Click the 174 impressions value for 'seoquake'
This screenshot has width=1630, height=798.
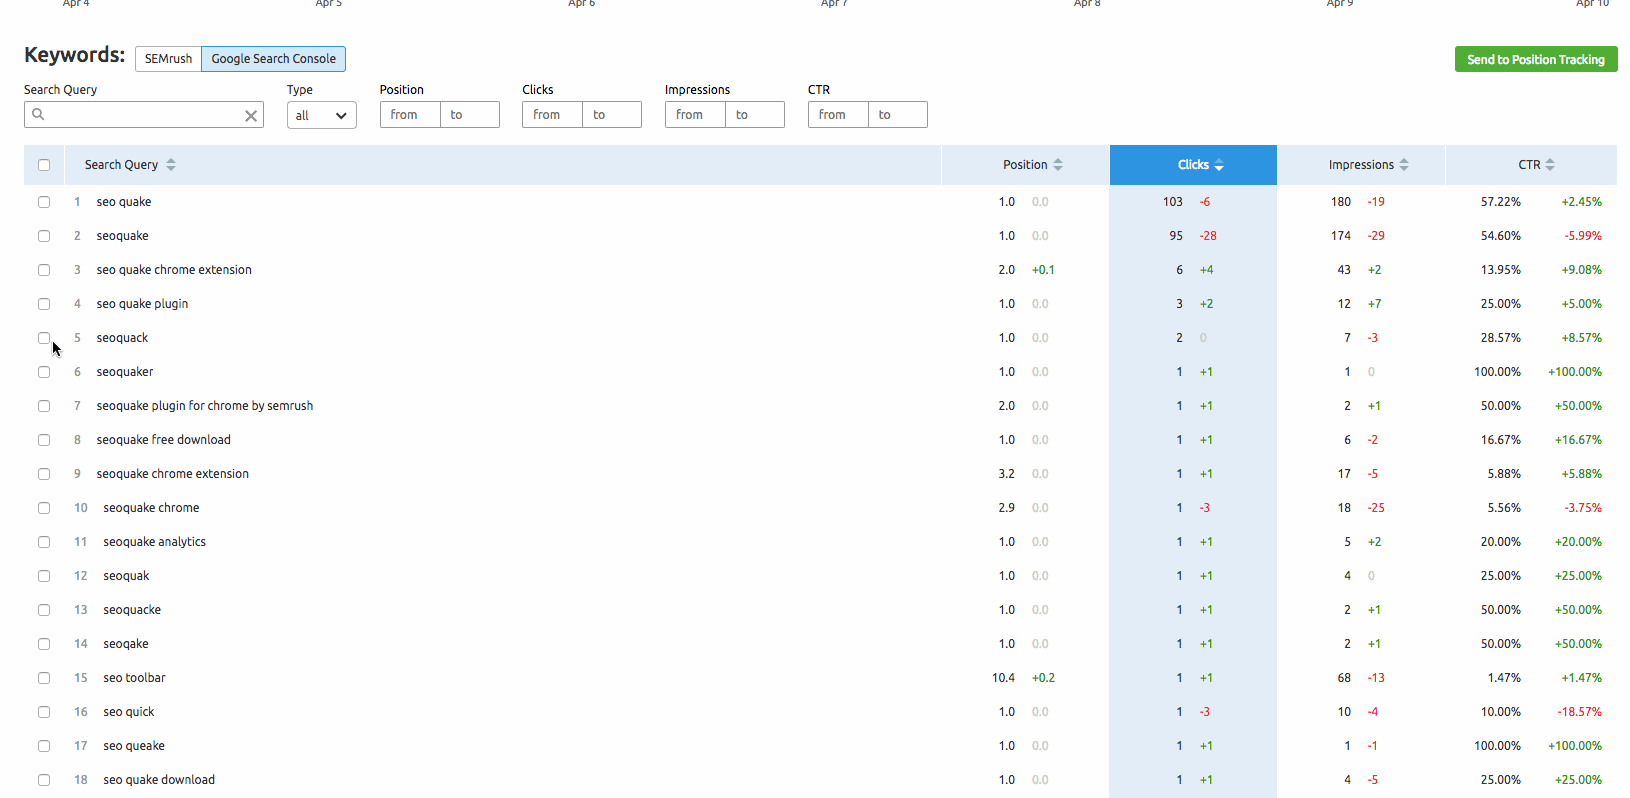(x=1341, y=236)
